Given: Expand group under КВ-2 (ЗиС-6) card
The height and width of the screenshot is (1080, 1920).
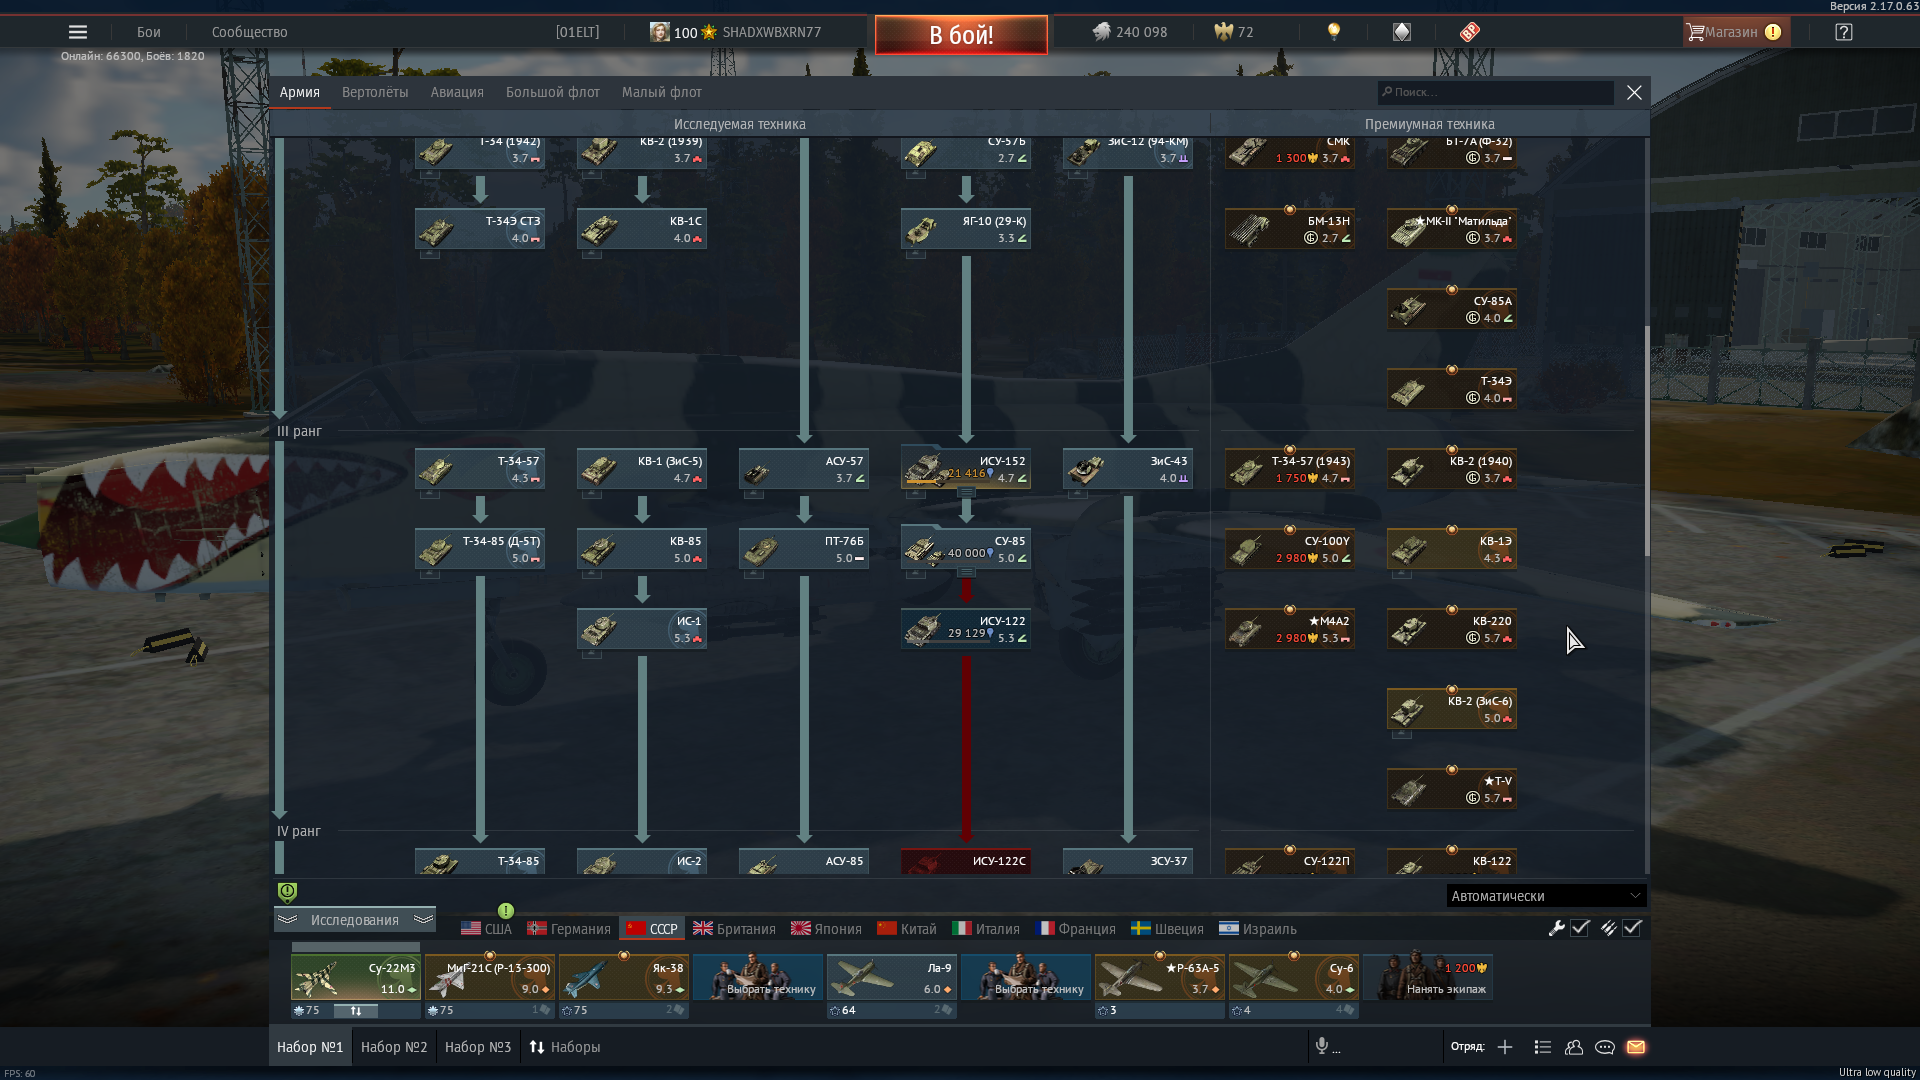Looking at the screenshot, I should [1402, 733].
